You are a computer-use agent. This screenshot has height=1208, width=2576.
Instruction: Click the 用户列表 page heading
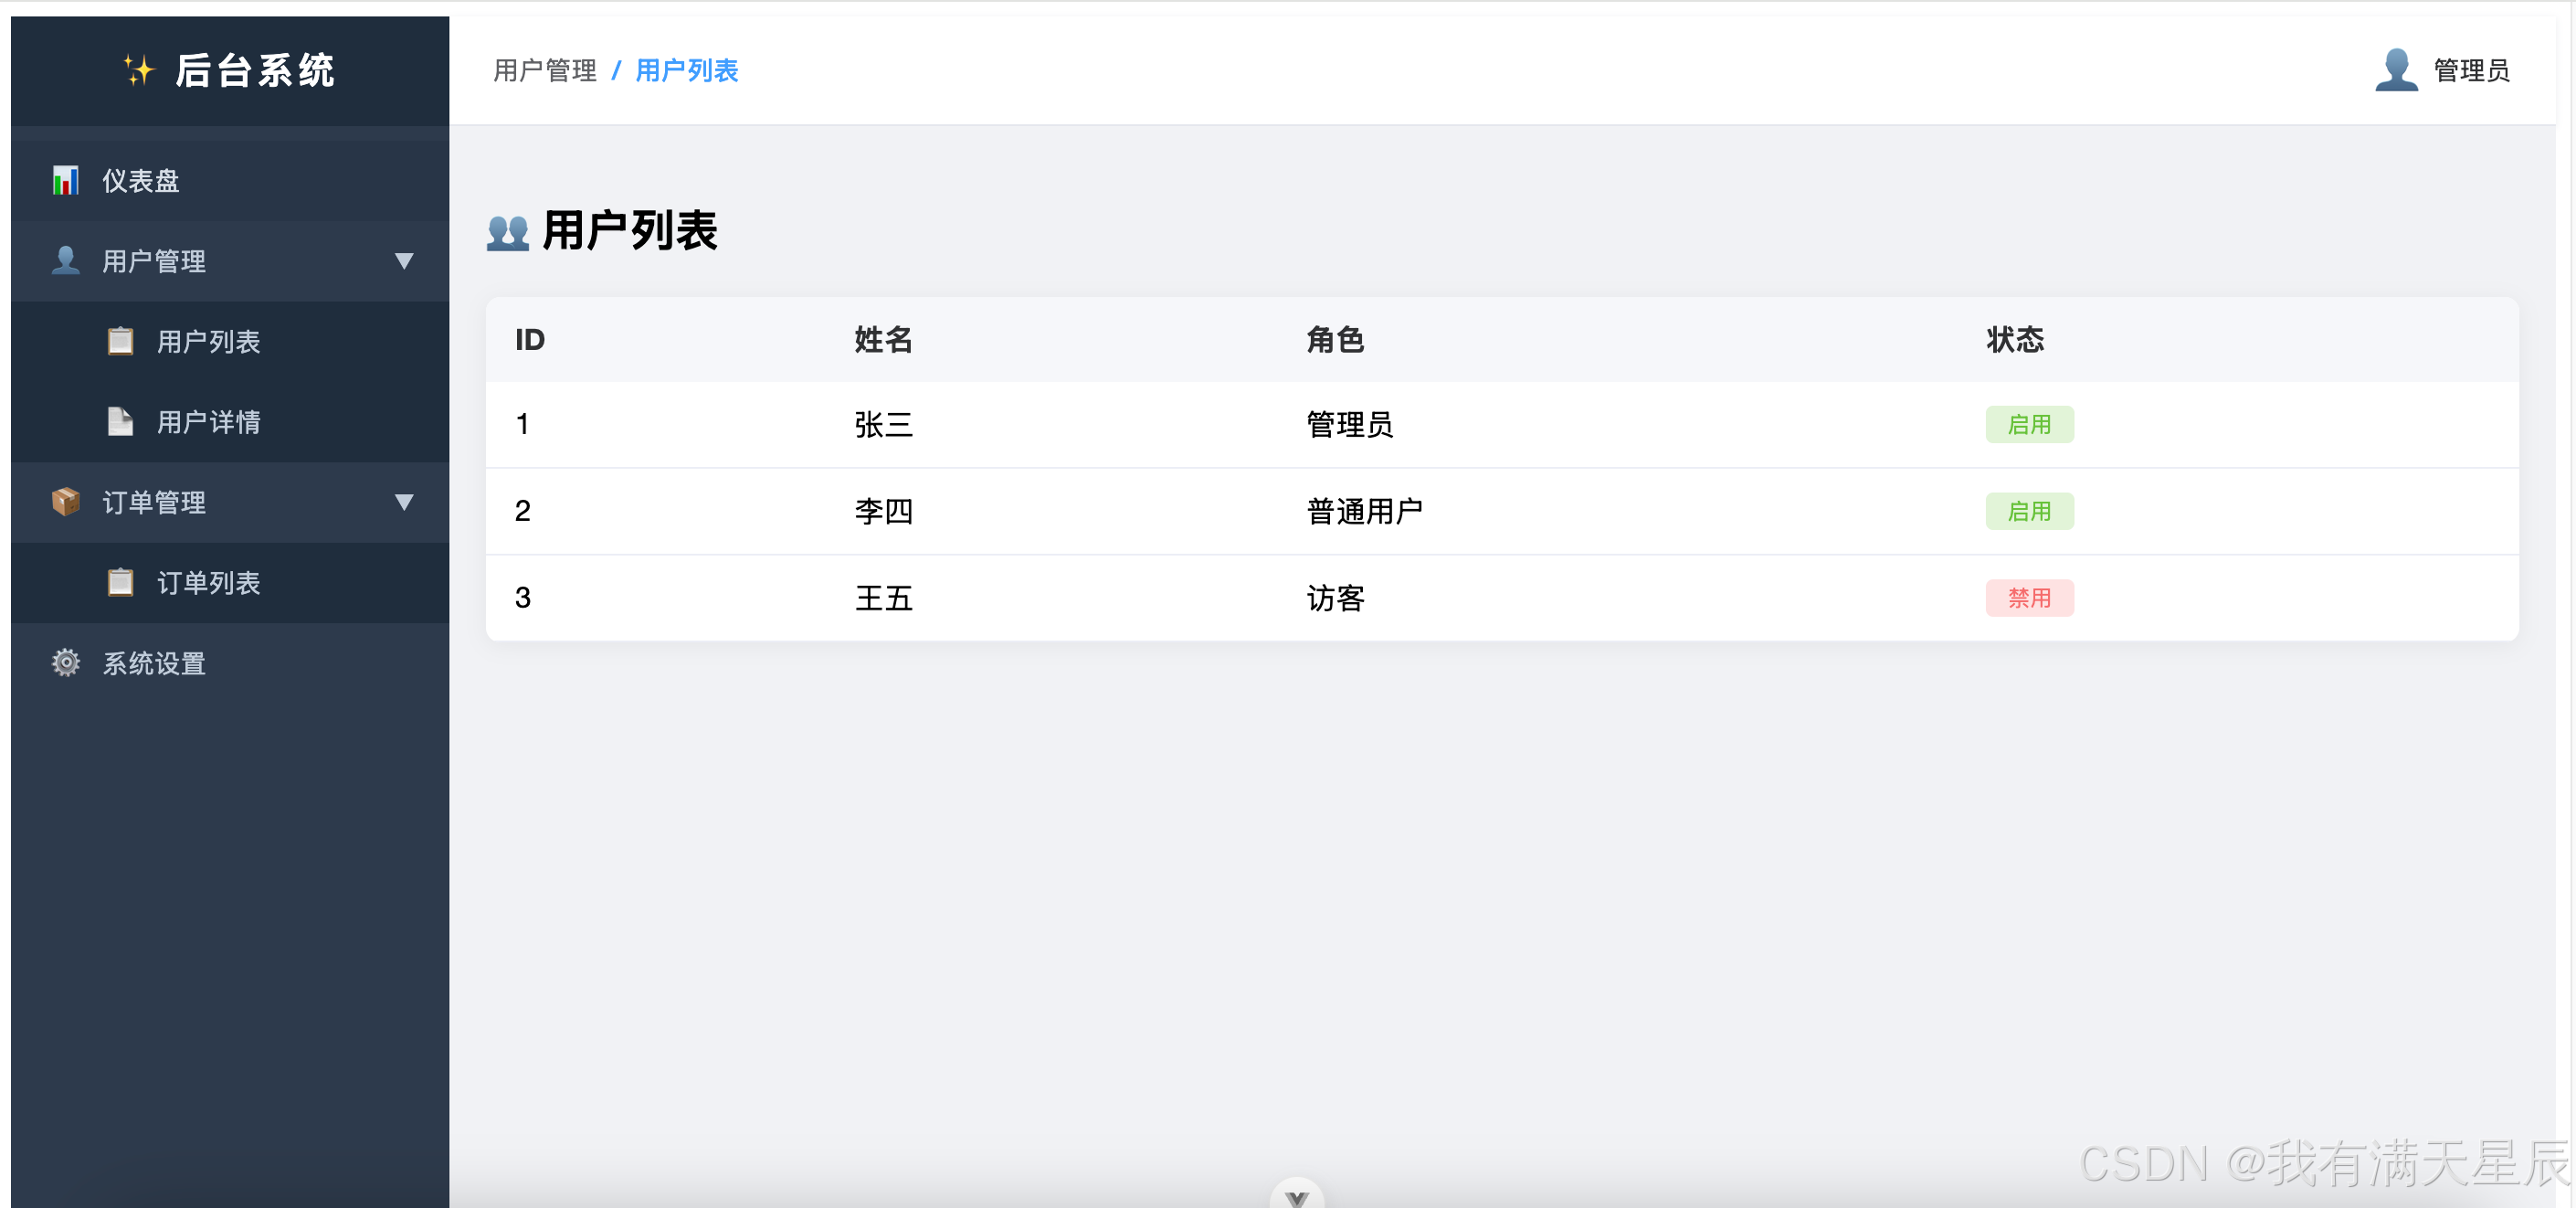(630, 231)
